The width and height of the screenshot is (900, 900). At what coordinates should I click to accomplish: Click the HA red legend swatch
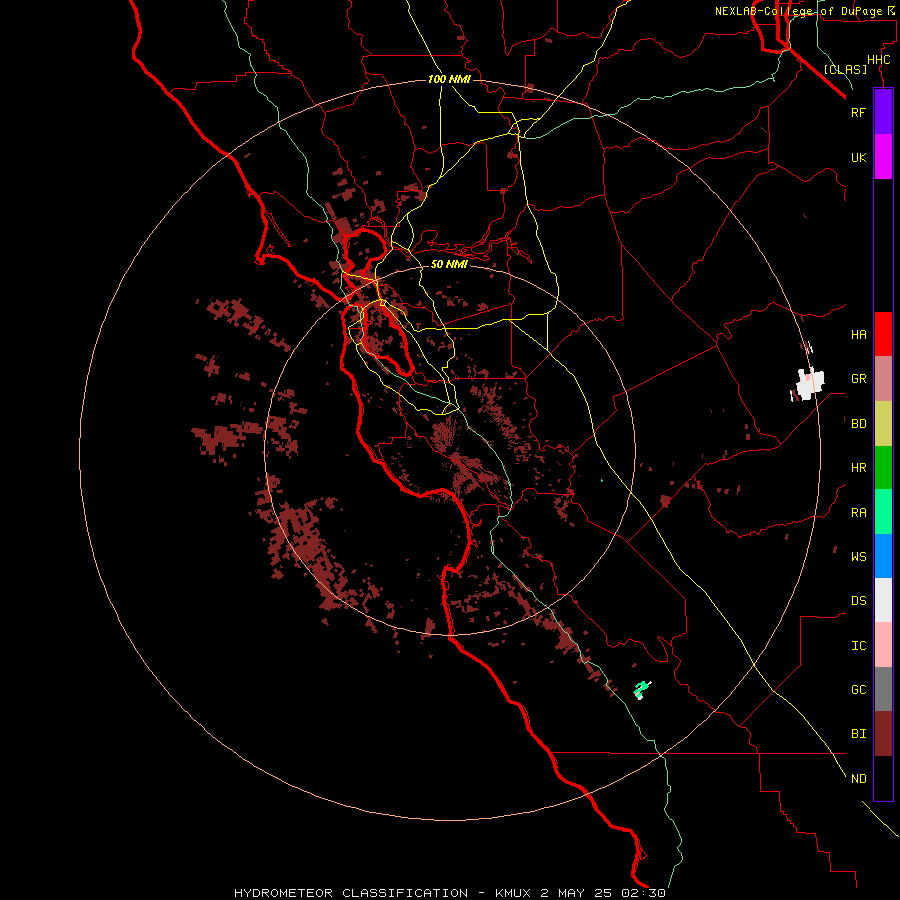click(883, 334)
